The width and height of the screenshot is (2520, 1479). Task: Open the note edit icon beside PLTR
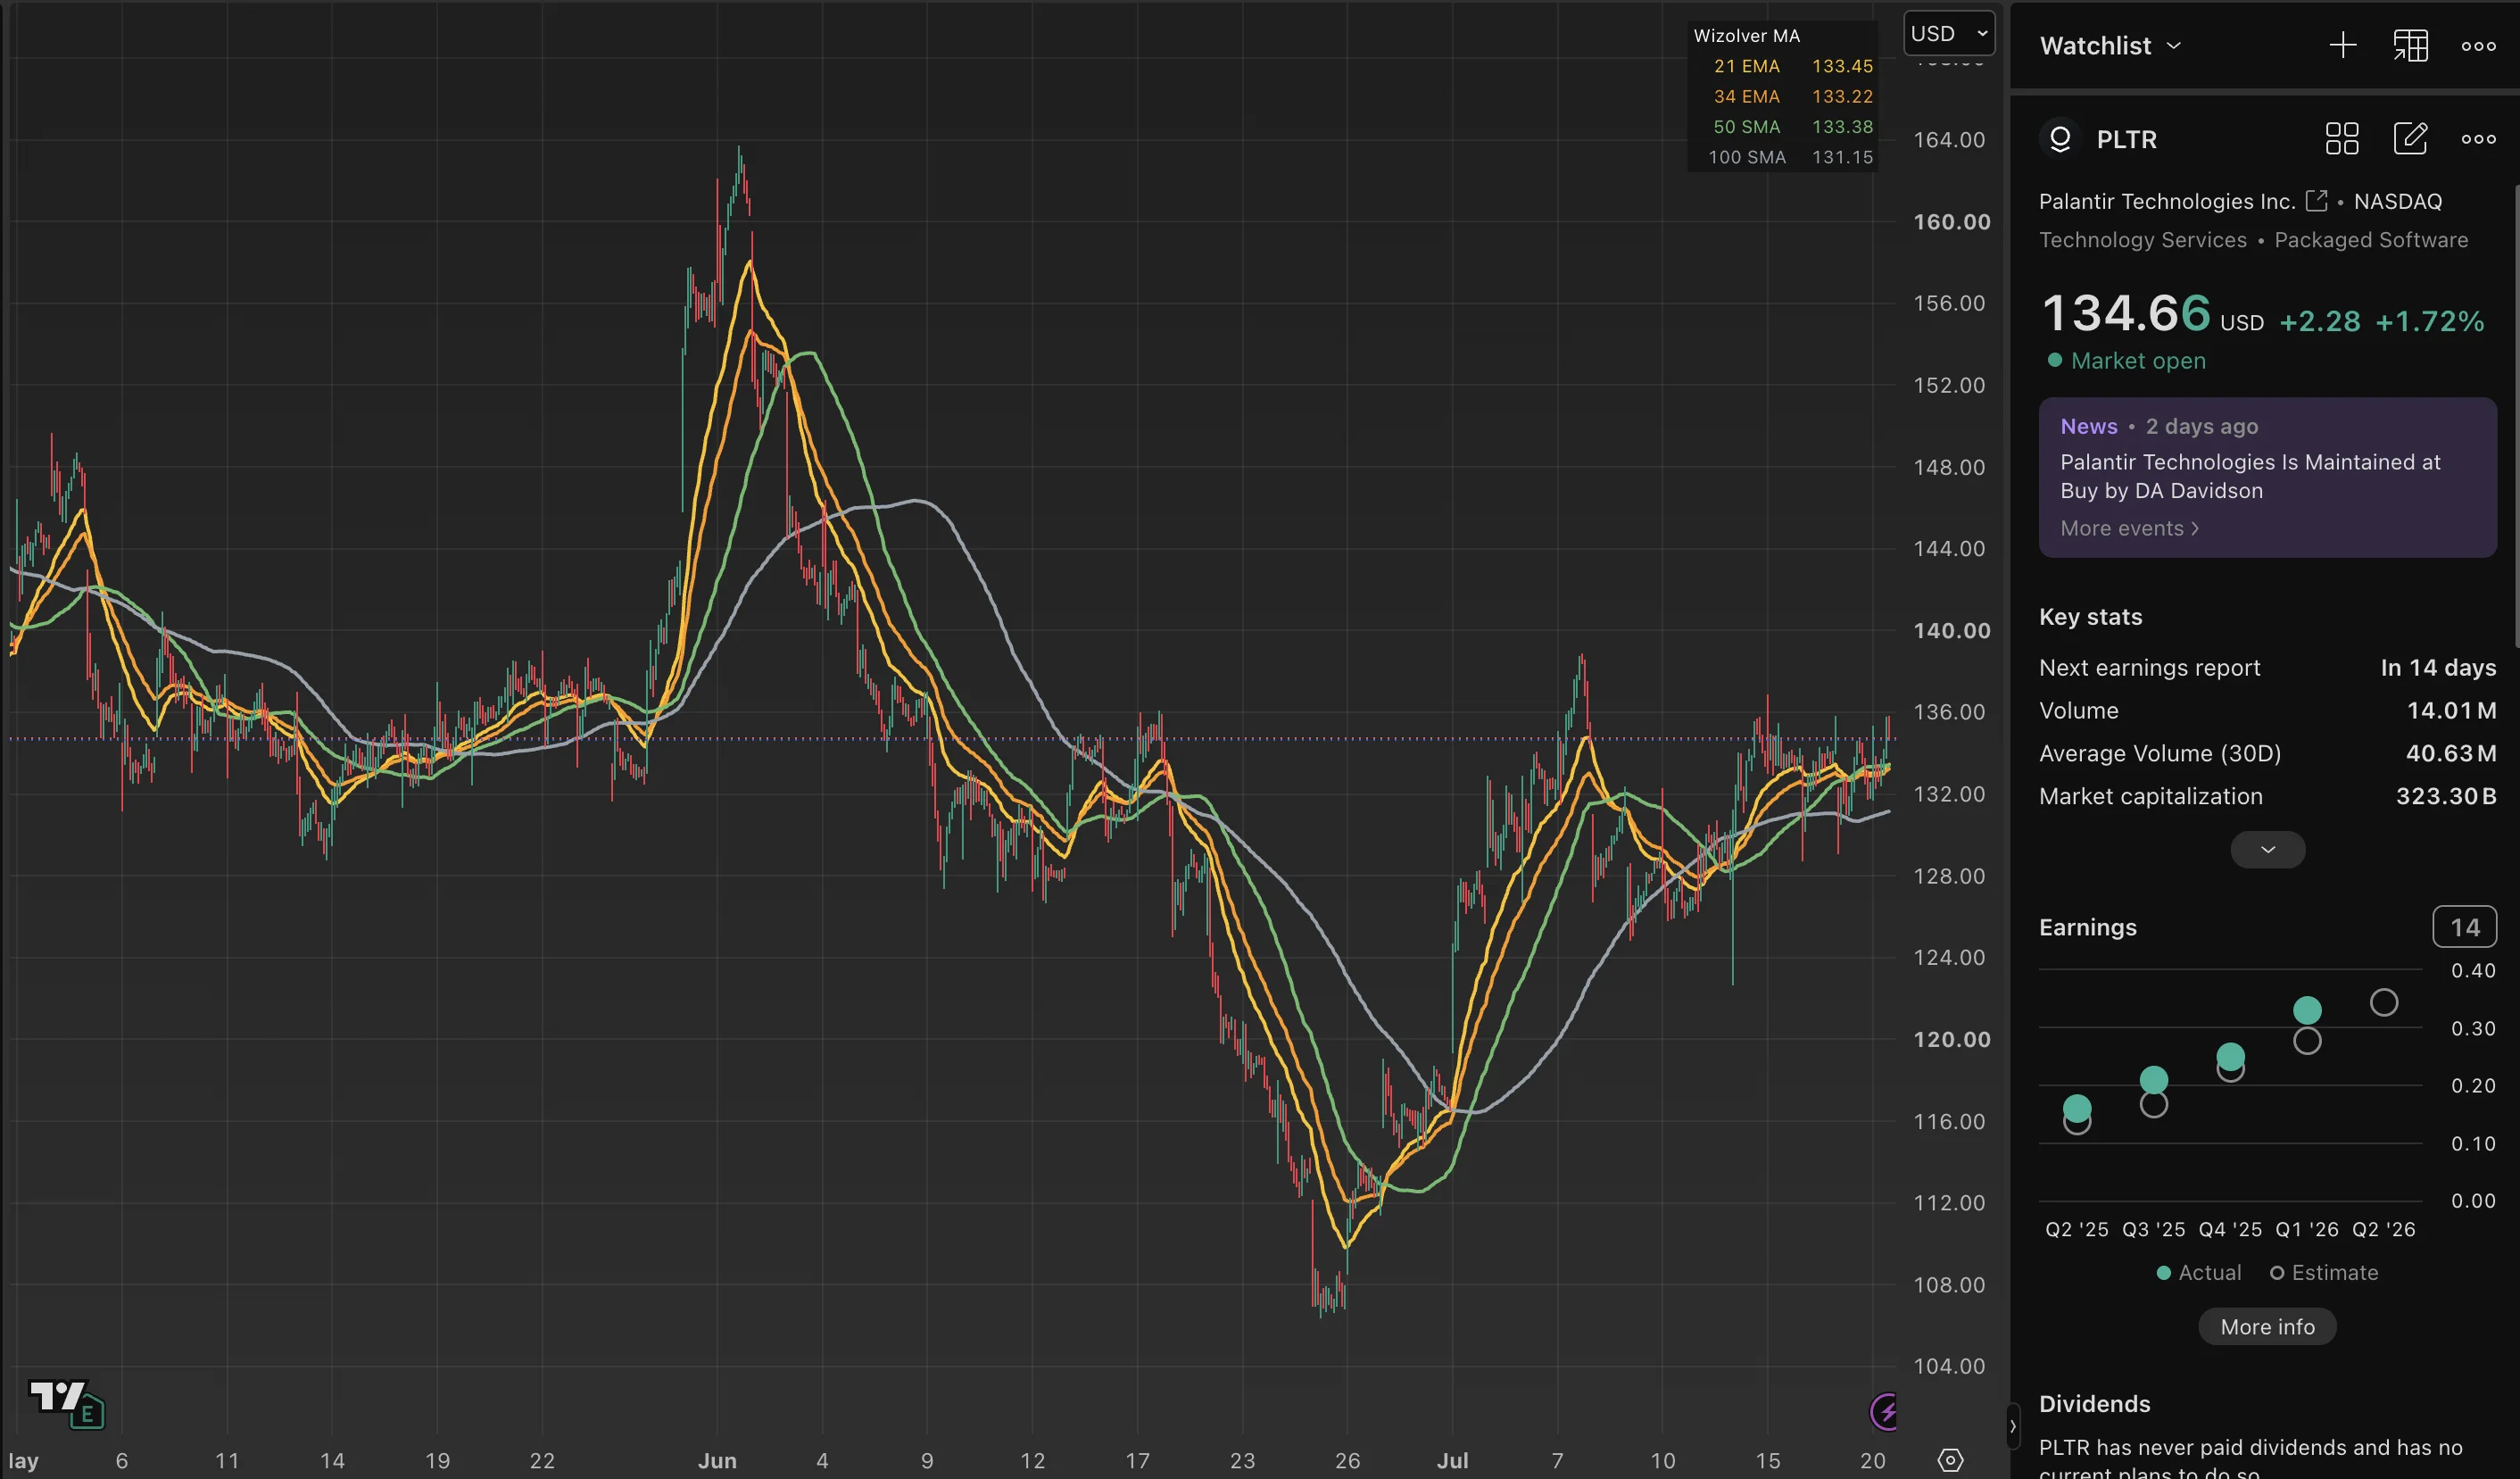click(2410, 139)
